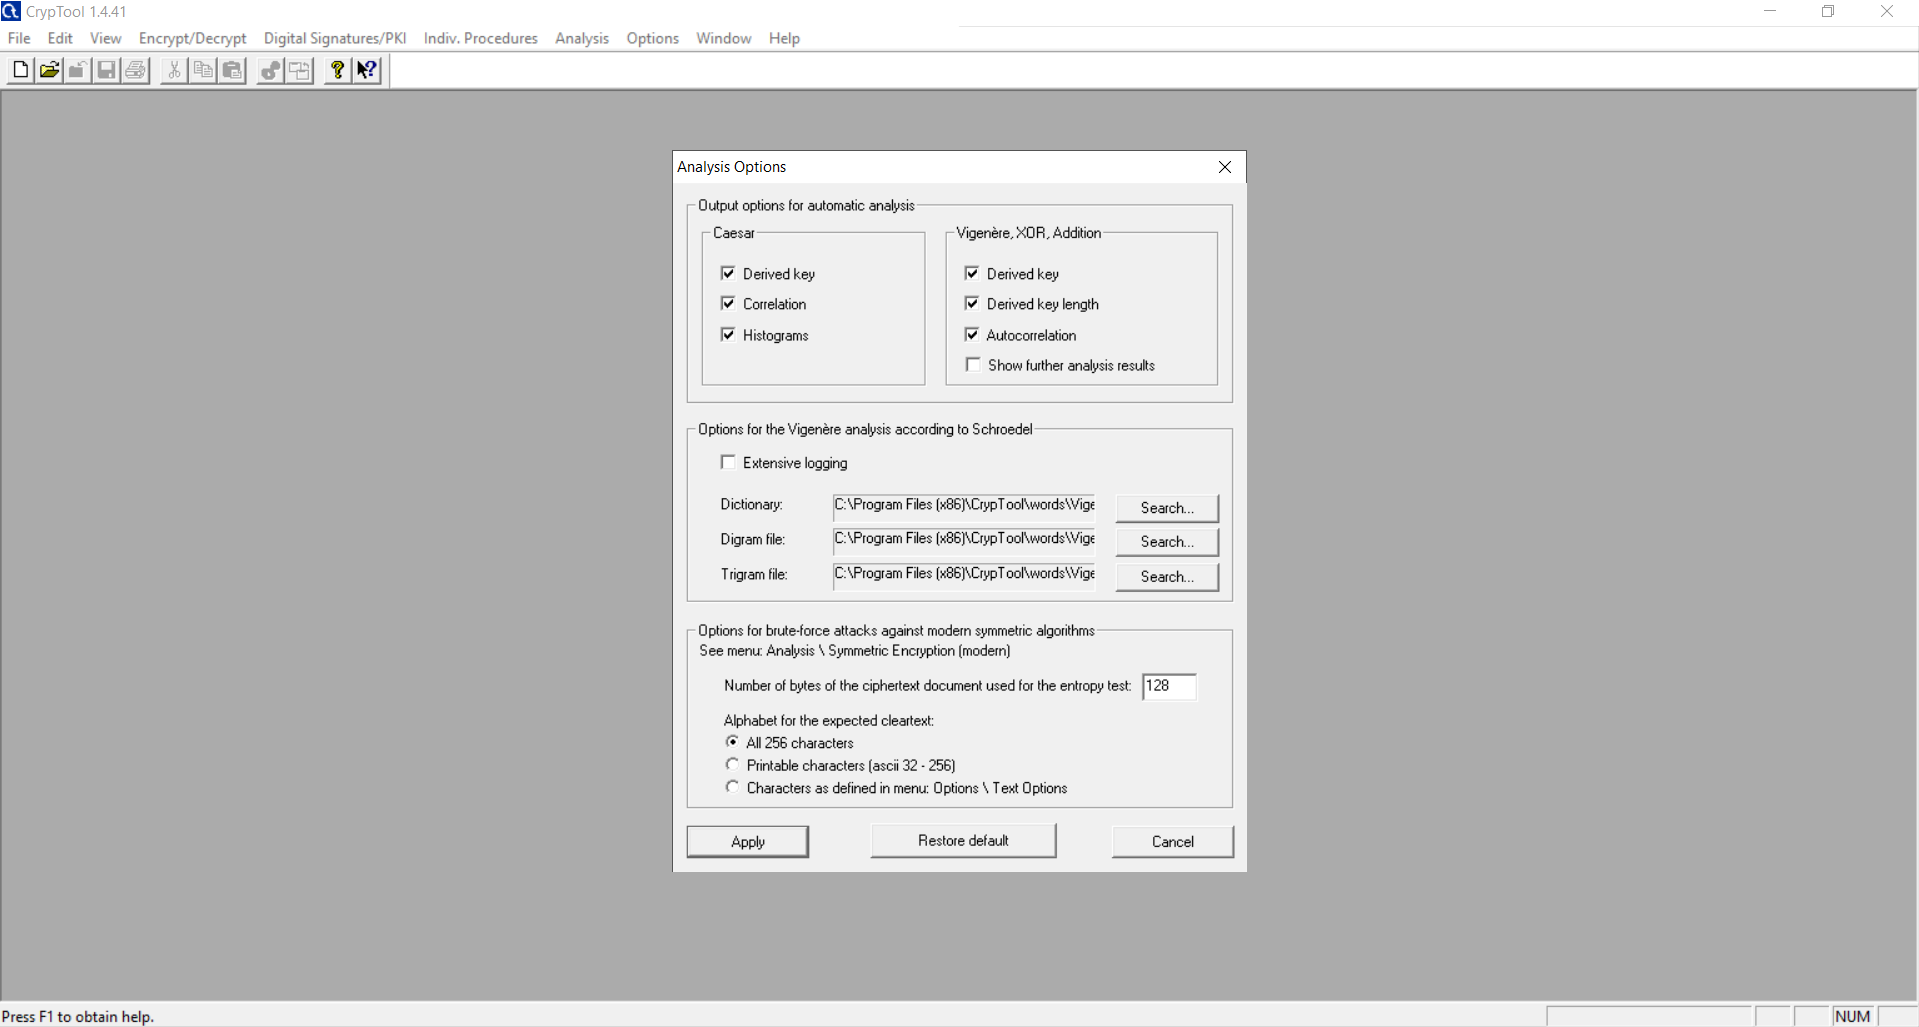
Task: Open the Help menu
Action: tap(784, 38)
